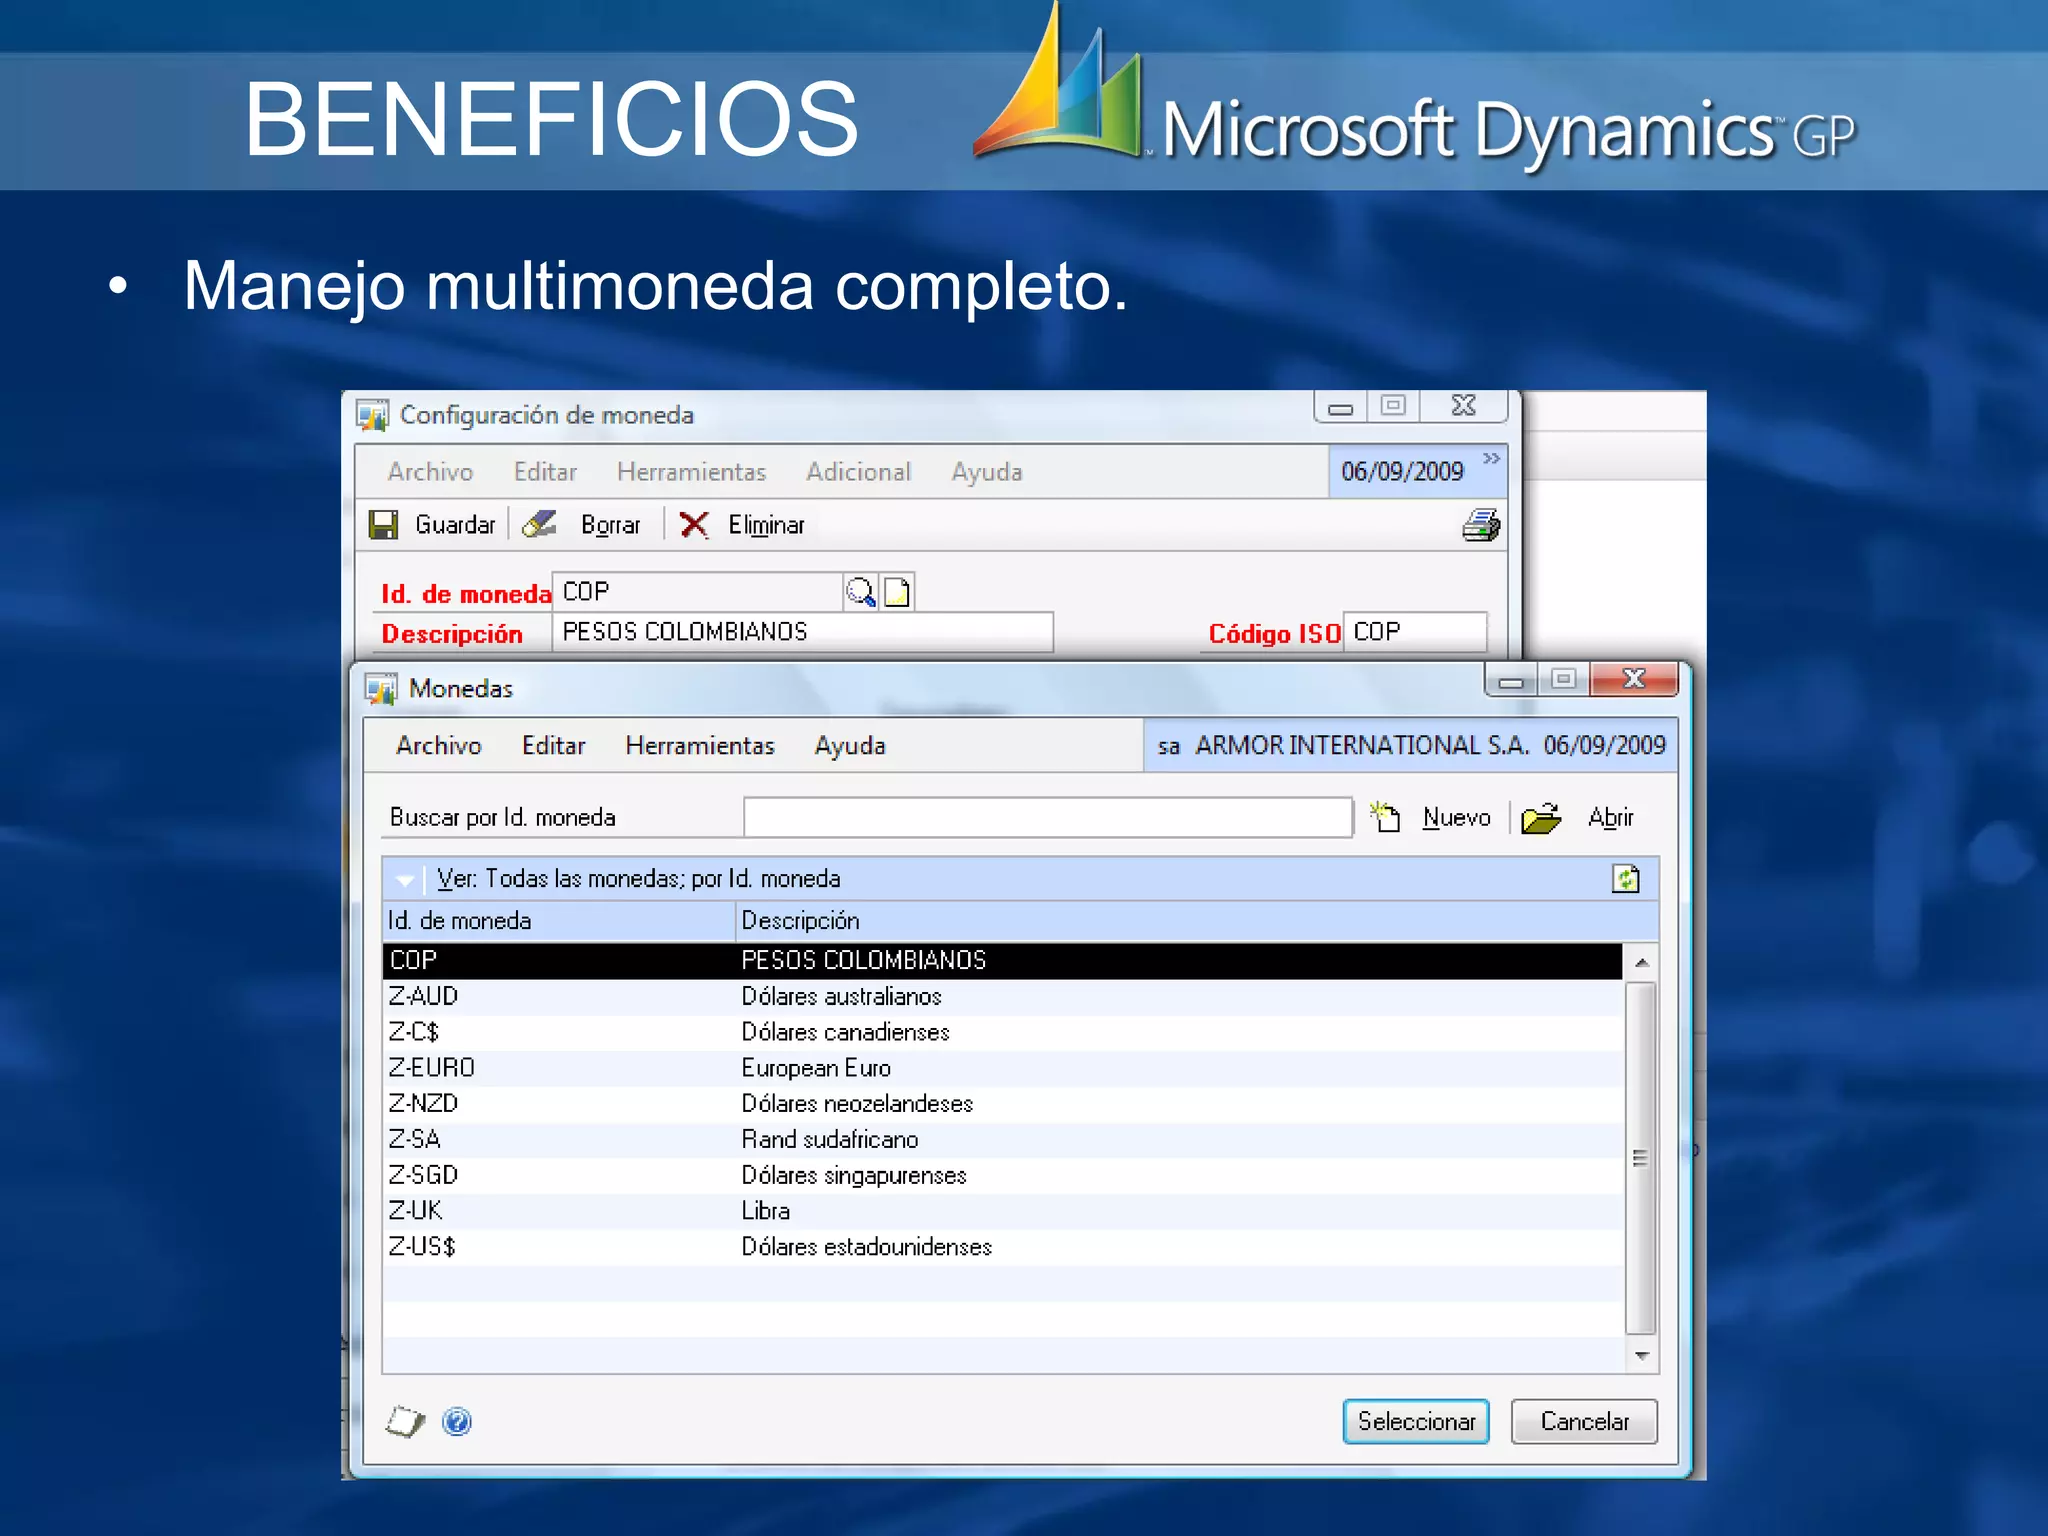Screen dimensions: 2048x1536
Task: Click the Id. de moneda field containing COP
Action: pos(698,592)
